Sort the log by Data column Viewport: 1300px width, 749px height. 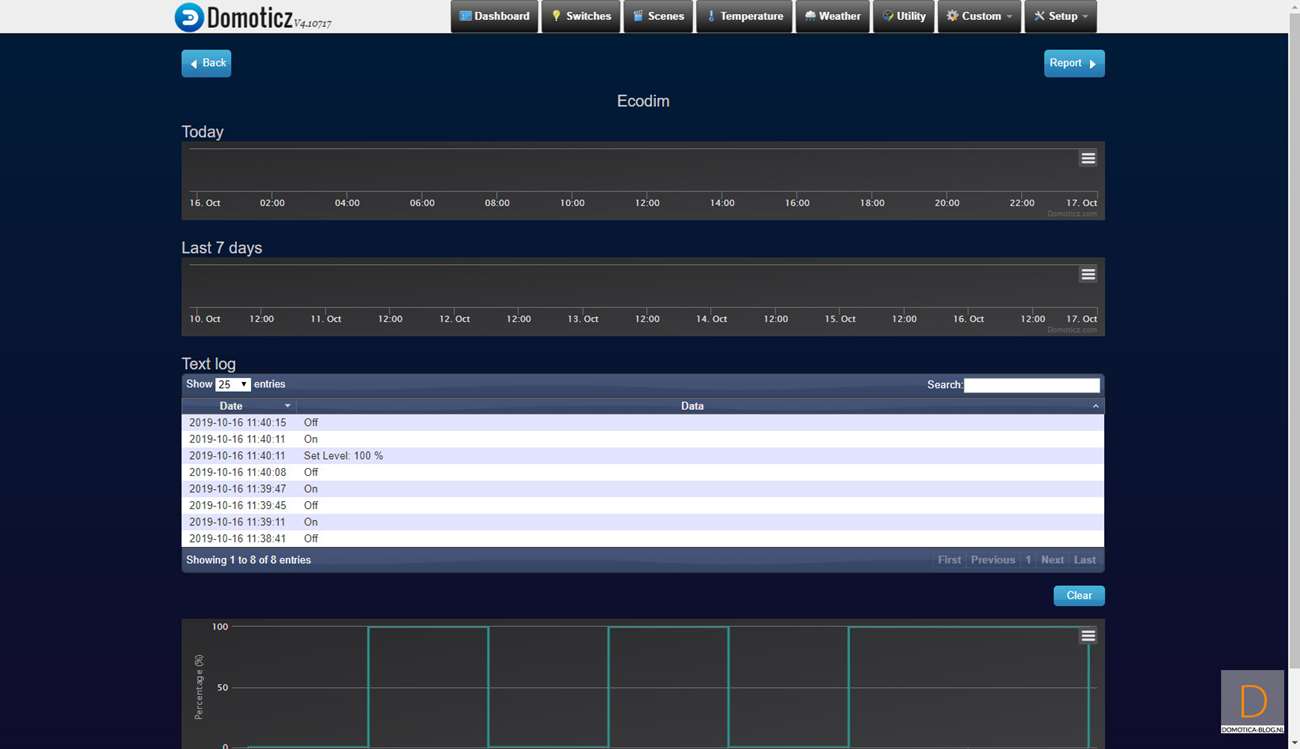(692, 406)
